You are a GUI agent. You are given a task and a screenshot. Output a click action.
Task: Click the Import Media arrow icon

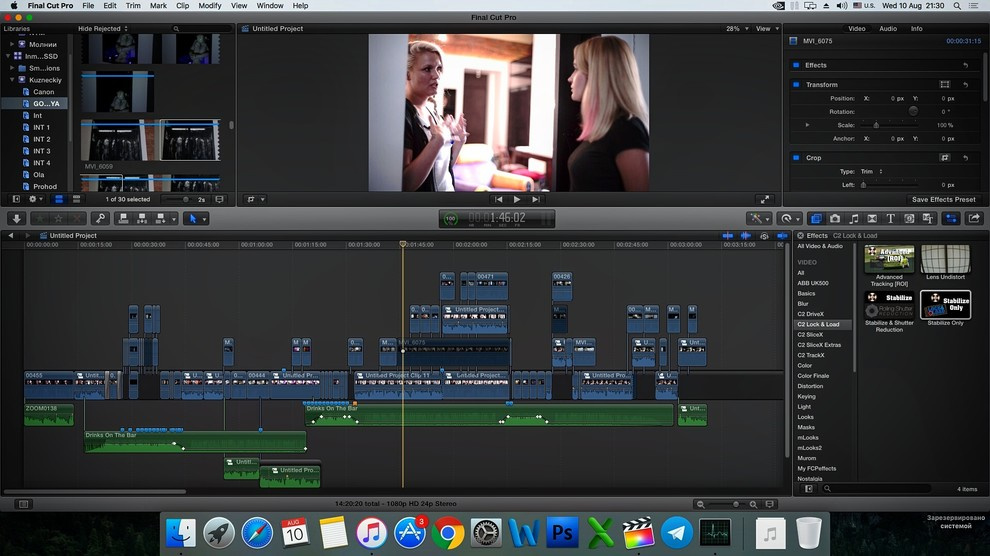(17, 218)
